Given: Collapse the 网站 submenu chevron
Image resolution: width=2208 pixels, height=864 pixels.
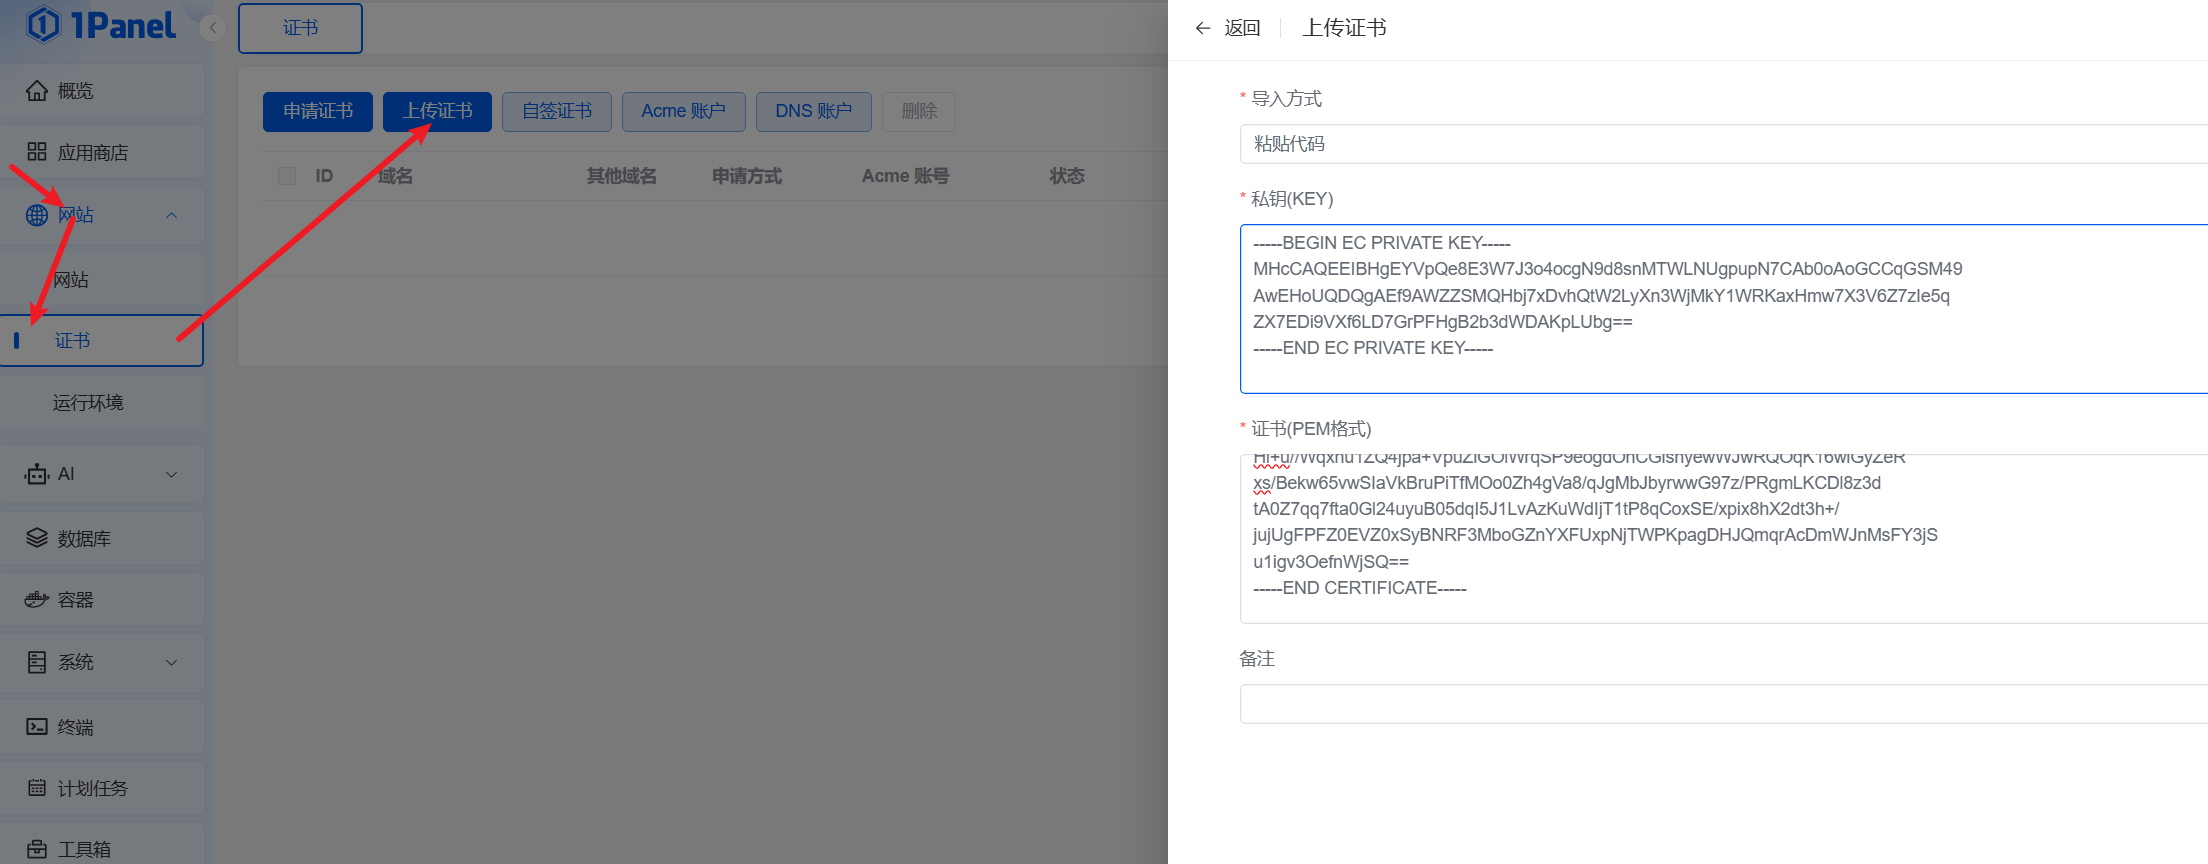Looking at the screenshot, I should pyautogui.click(x=171, y=215).
